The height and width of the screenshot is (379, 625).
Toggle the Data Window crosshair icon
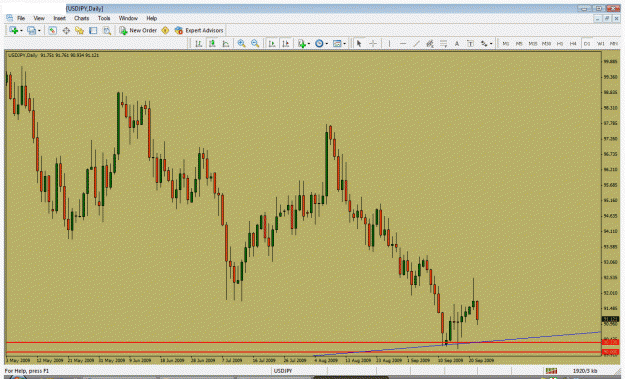point(66,30)
